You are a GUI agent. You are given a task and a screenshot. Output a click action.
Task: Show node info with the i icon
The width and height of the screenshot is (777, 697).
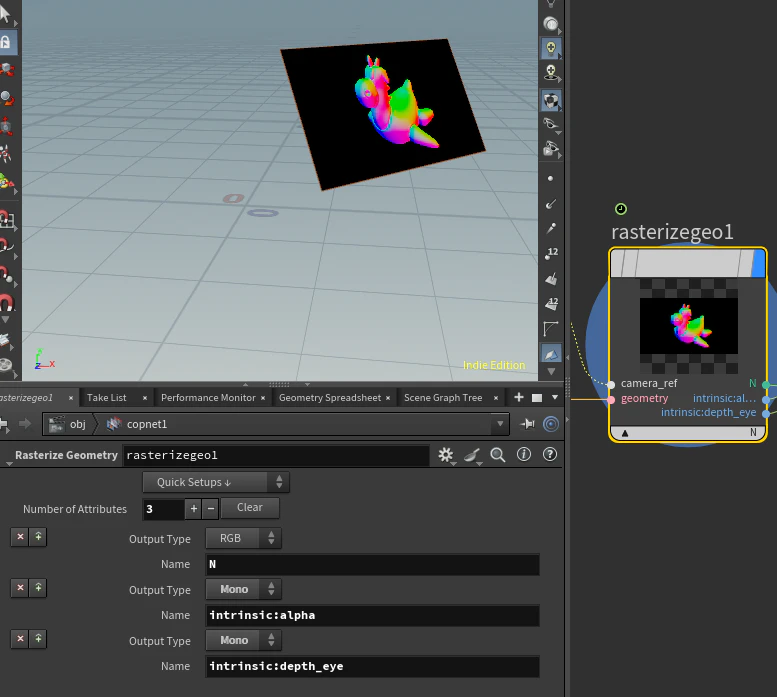click(x=524, y=454)
